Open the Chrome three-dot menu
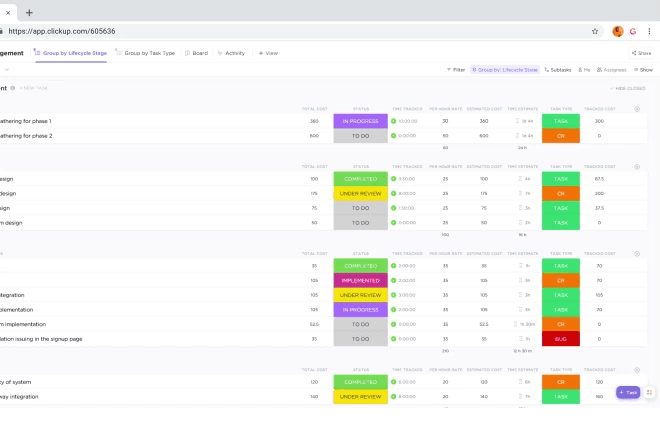Screen dimensions: 660x440 [649, 31]
